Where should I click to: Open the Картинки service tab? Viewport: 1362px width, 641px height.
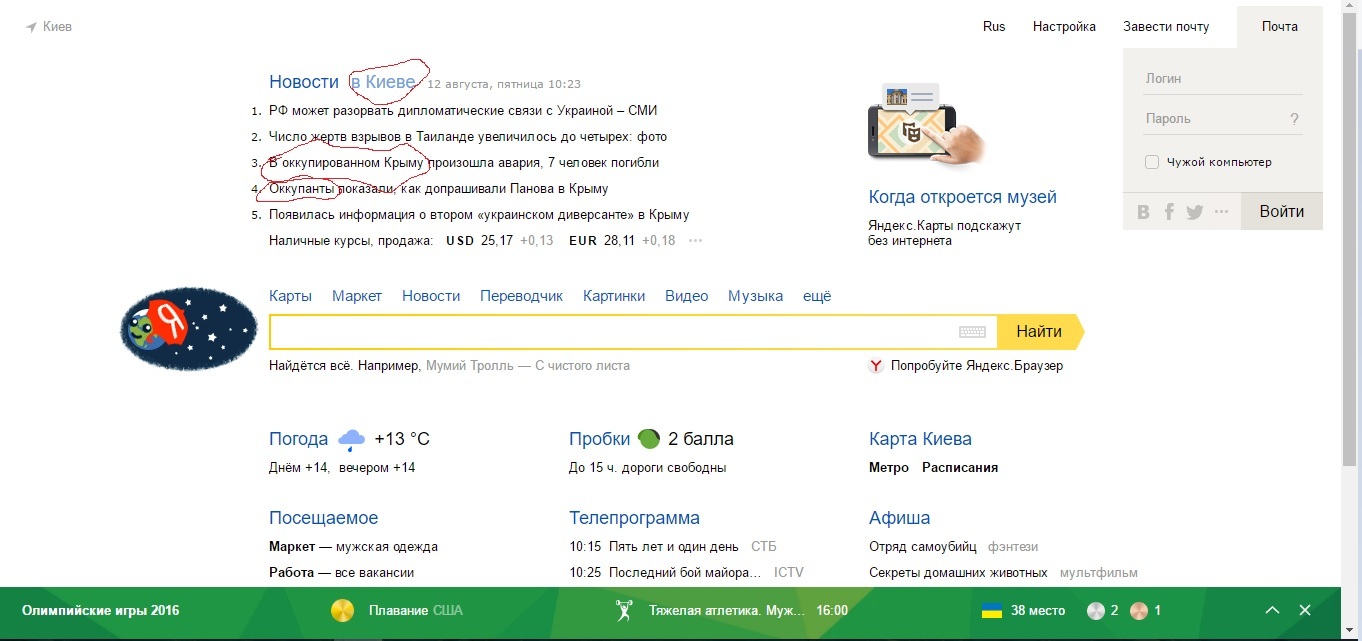tap(614, 296)
